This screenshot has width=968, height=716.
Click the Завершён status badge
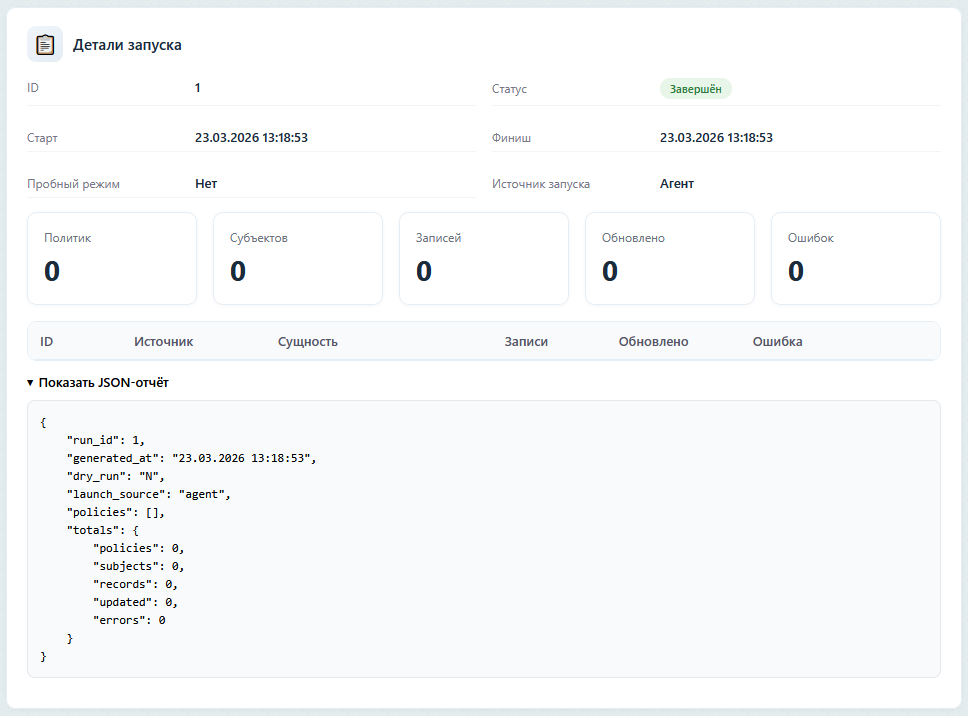coord(695,89)
